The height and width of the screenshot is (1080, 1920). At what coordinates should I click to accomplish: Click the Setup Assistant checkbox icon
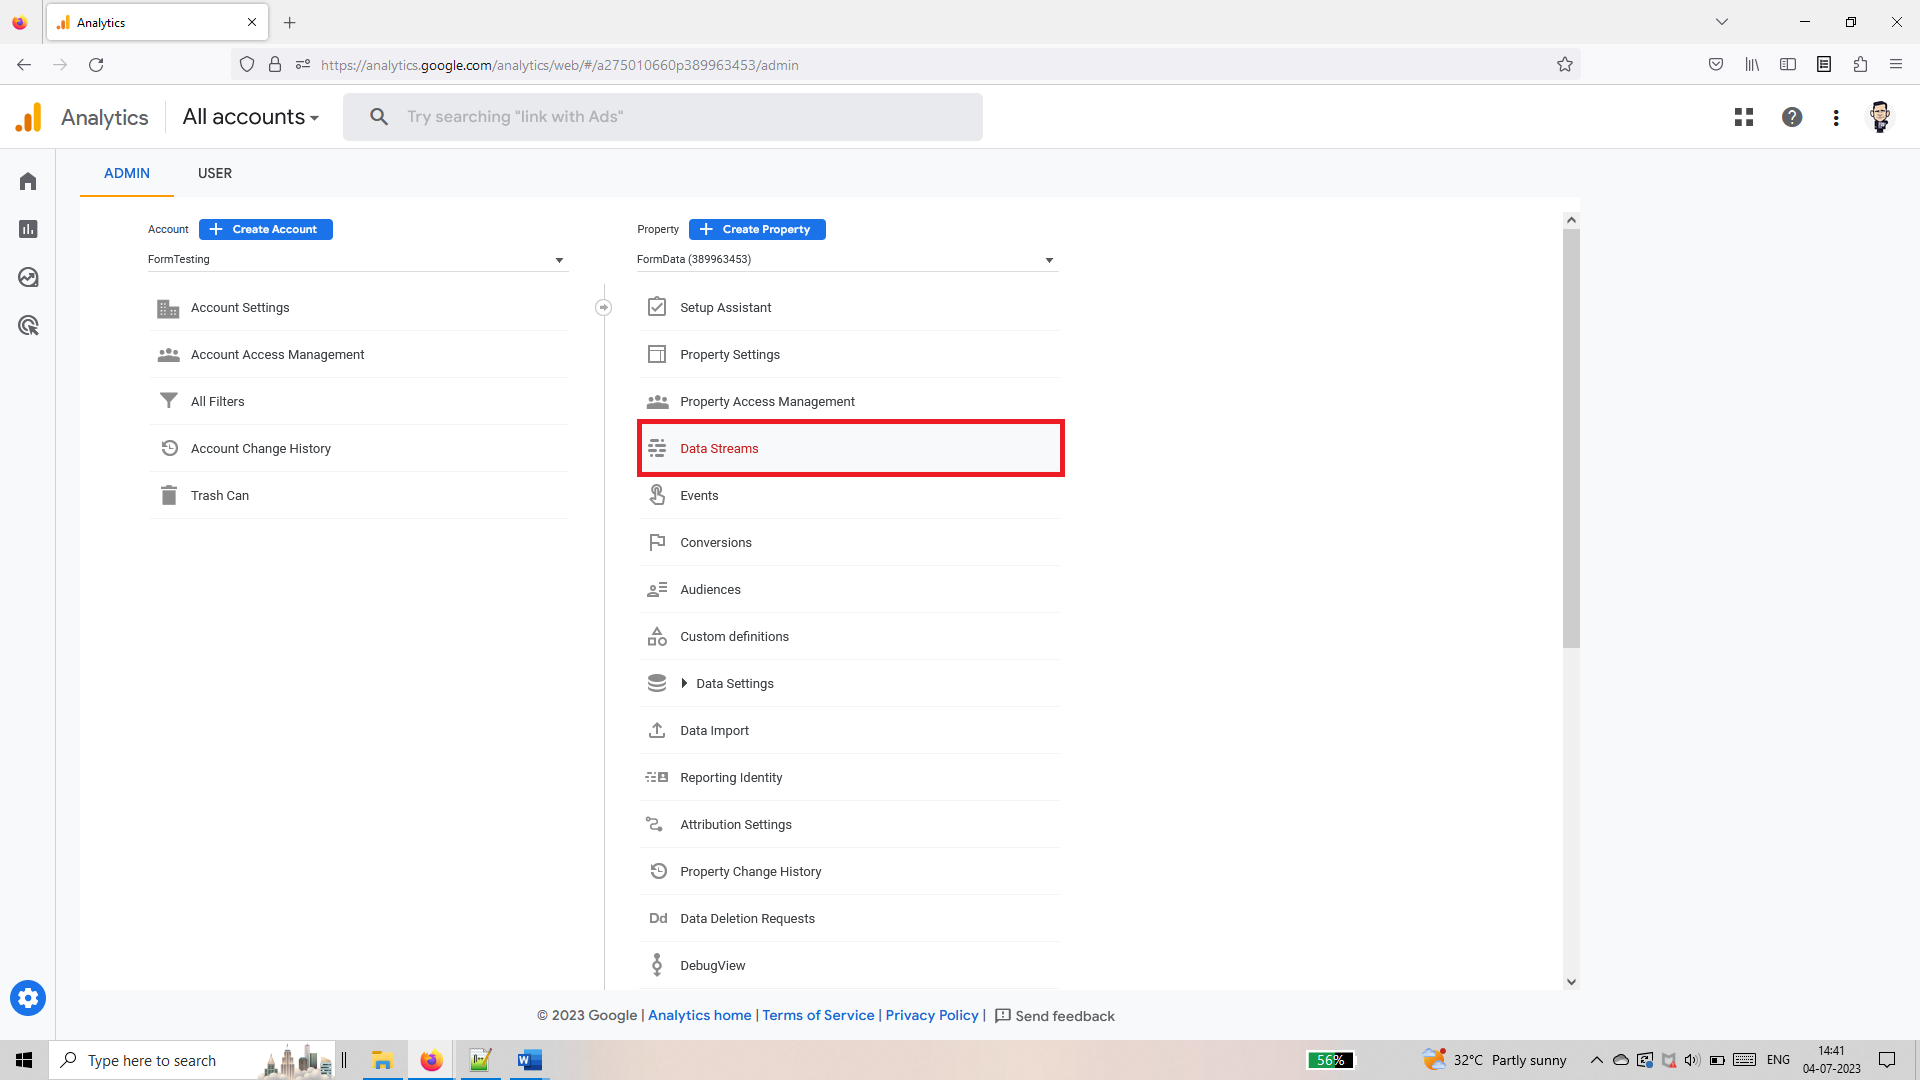[657, 307]
